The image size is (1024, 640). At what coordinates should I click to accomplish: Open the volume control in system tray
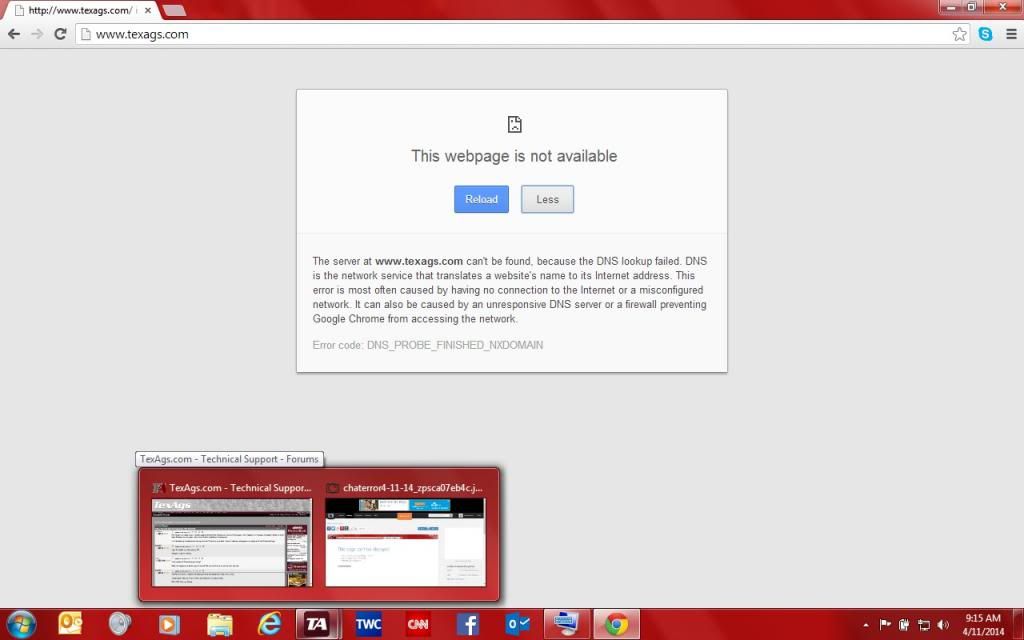tap(943, 625)
